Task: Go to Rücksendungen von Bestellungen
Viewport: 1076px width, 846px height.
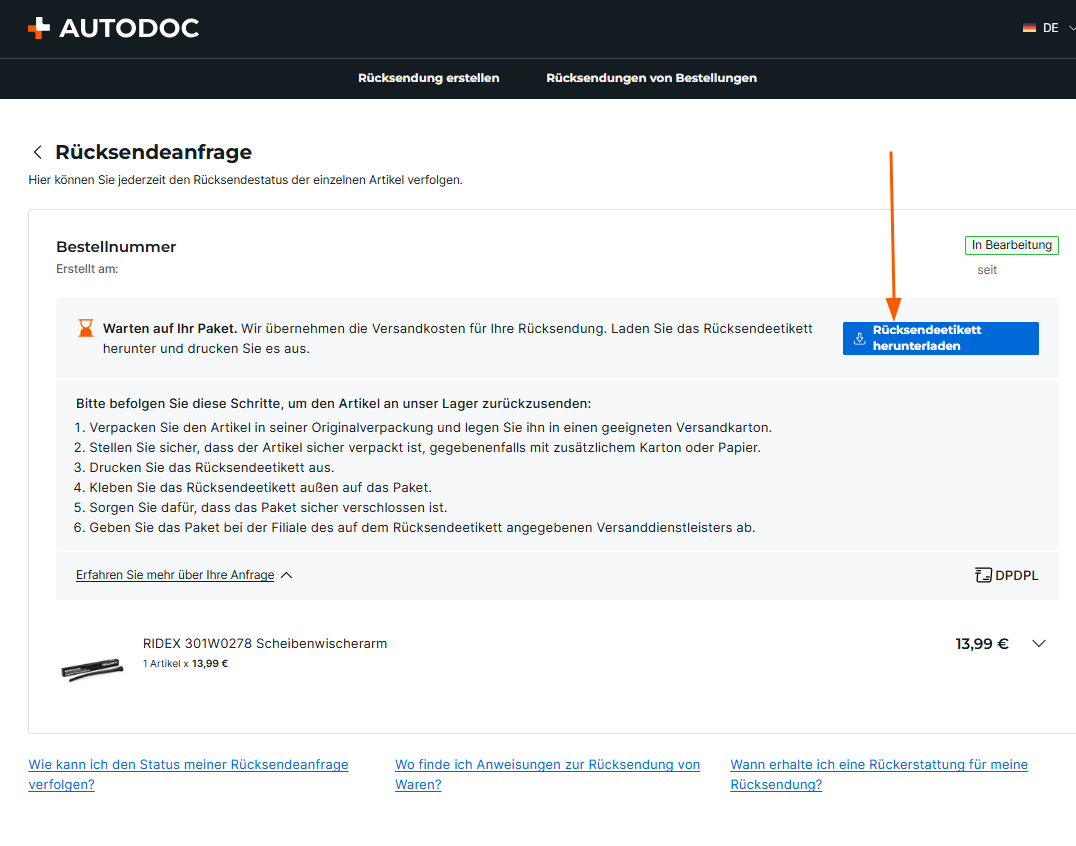Action: pyautogui.click(x=651, y=78)
